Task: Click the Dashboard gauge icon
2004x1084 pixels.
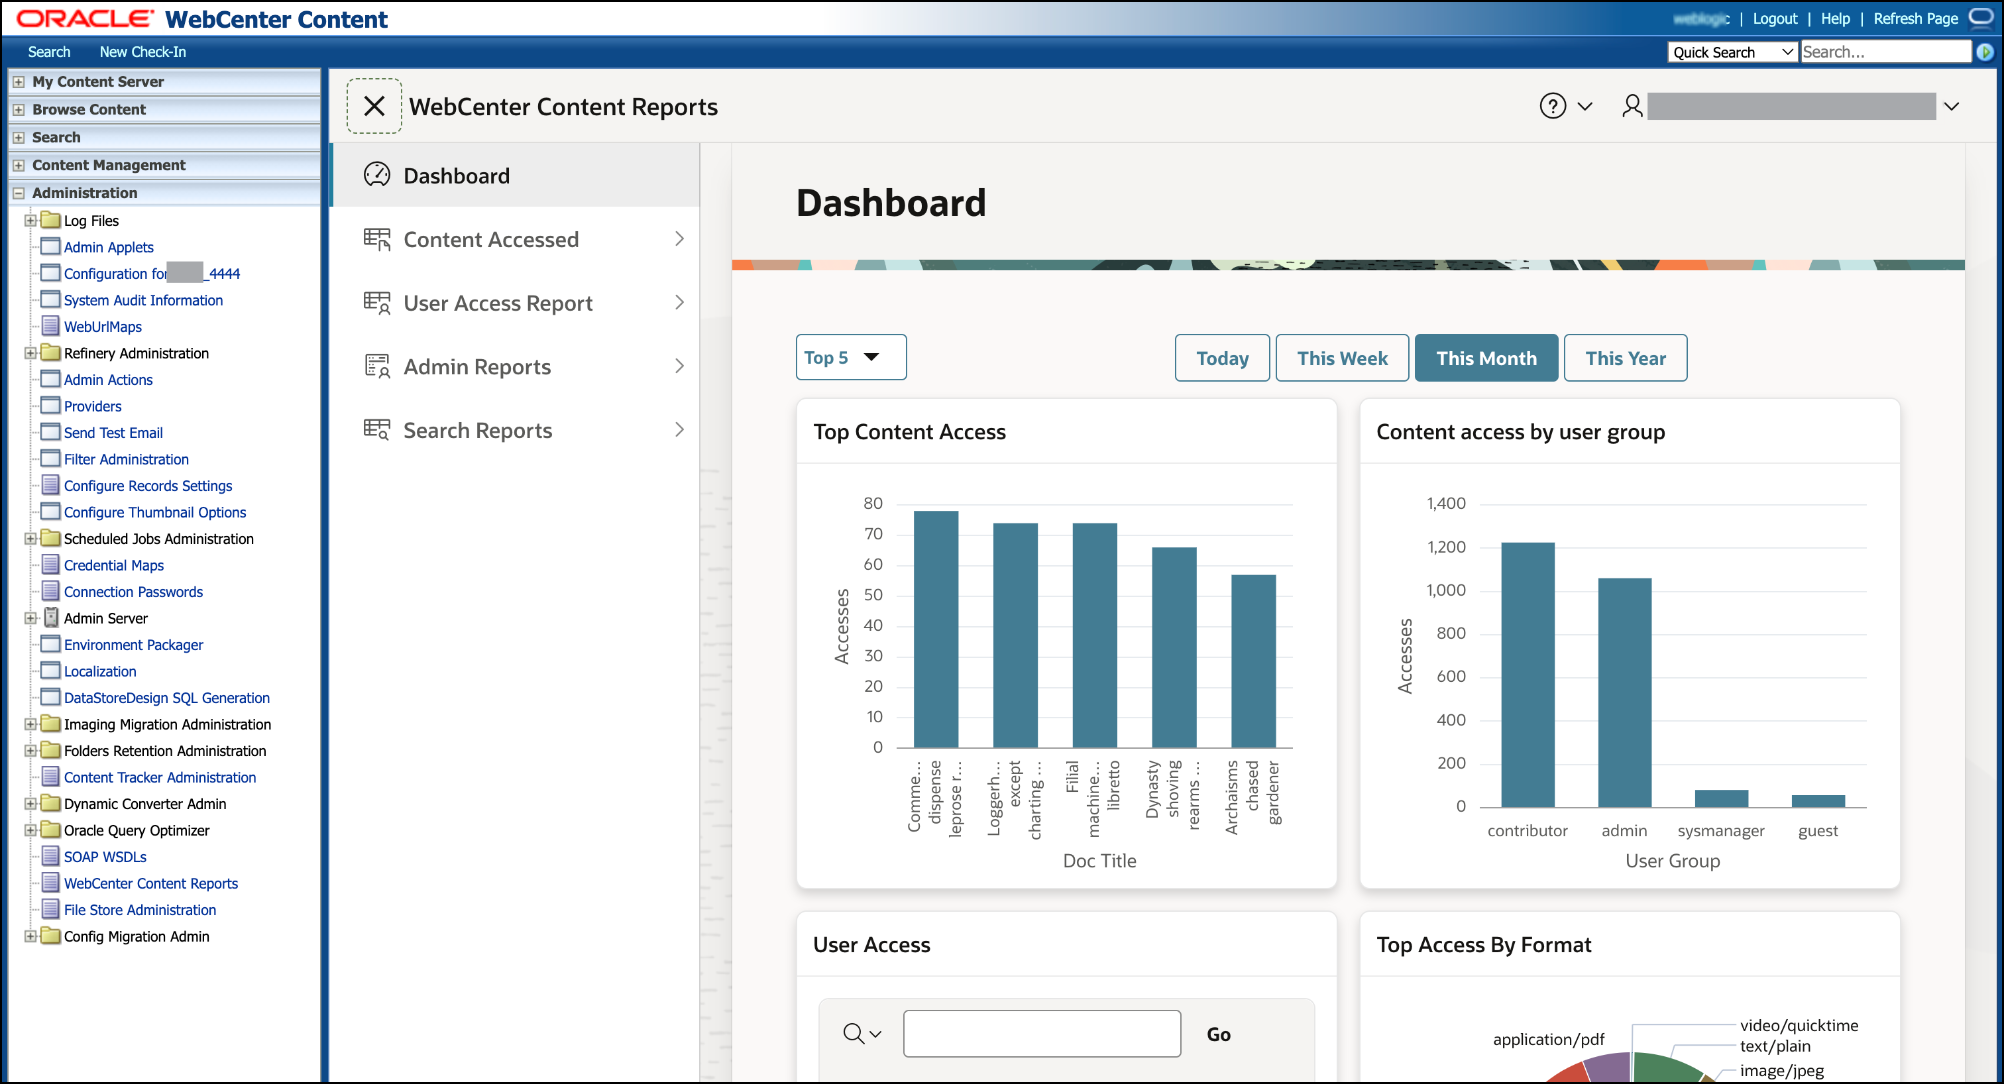Action: 377,175
